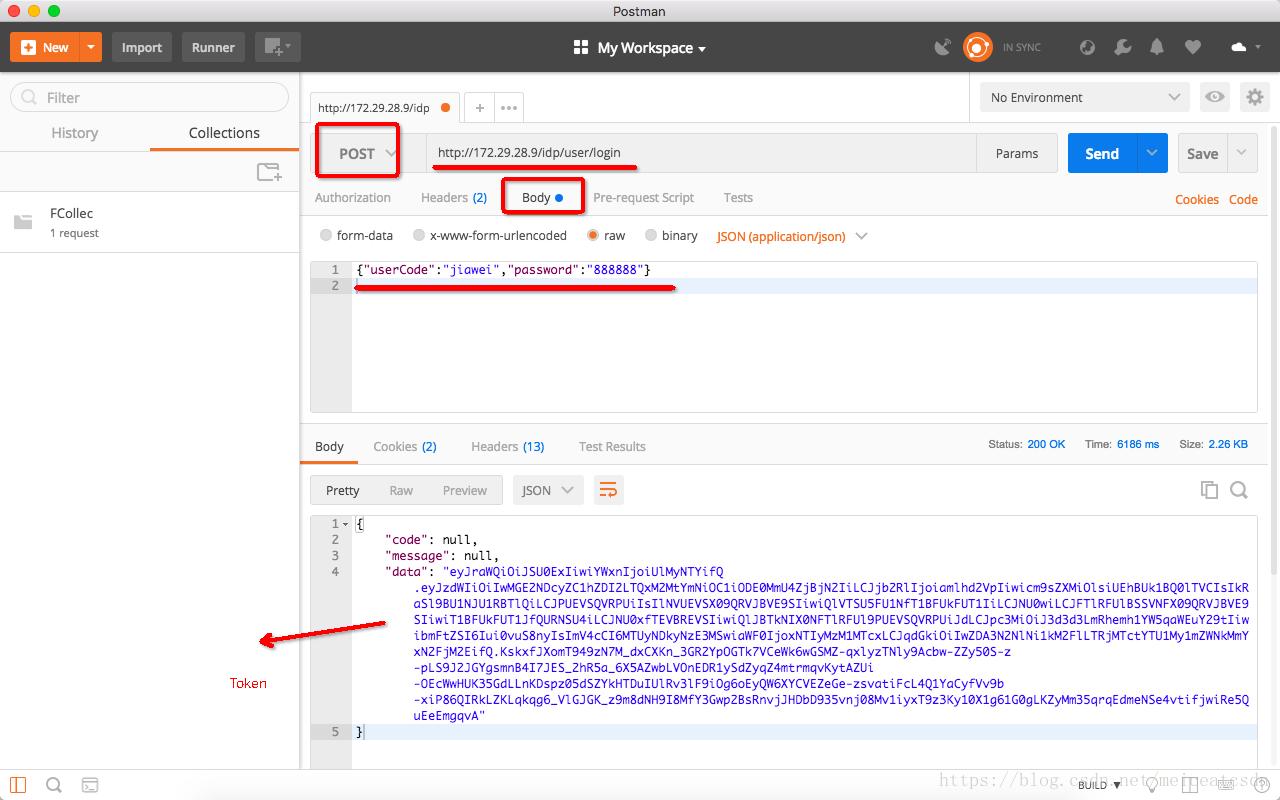Show notifications with the bell icon

1157,47
